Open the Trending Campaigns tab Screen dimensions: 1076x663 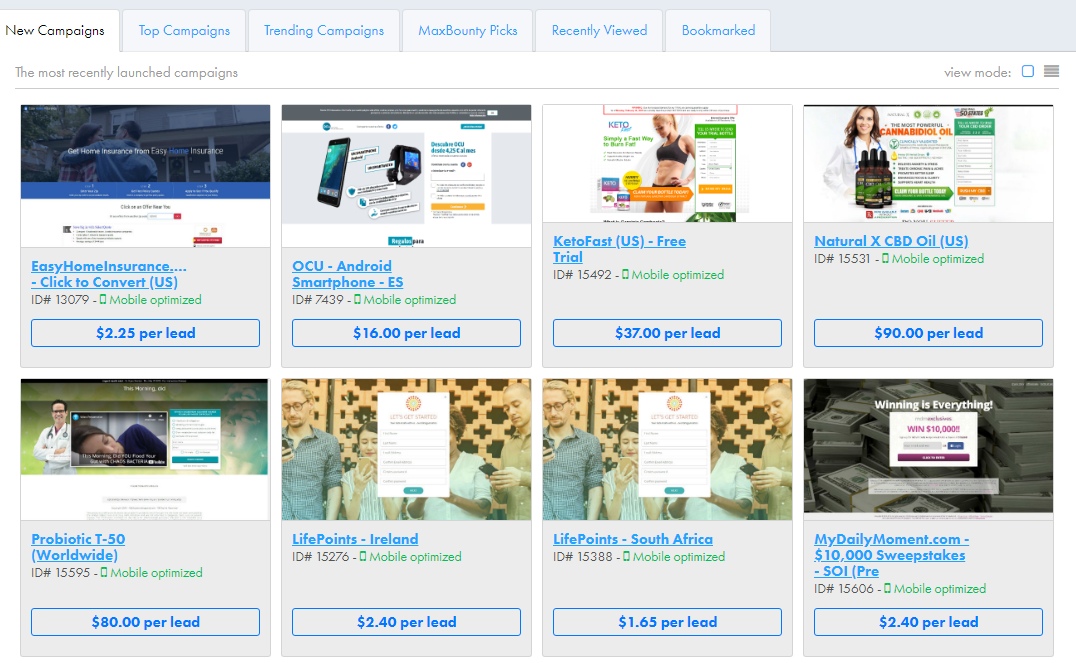(x=324, y=30)
